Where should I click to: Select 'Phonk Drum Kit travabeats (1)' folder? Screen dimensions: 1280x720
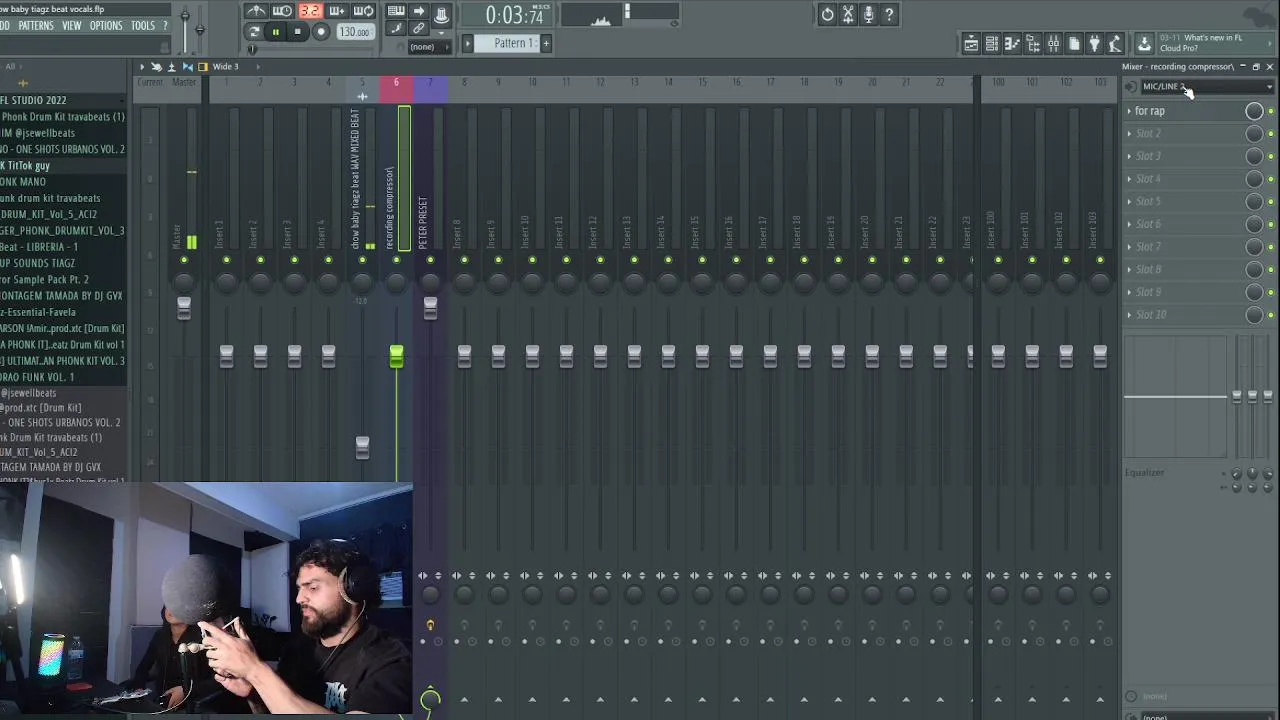coord(63,117)
